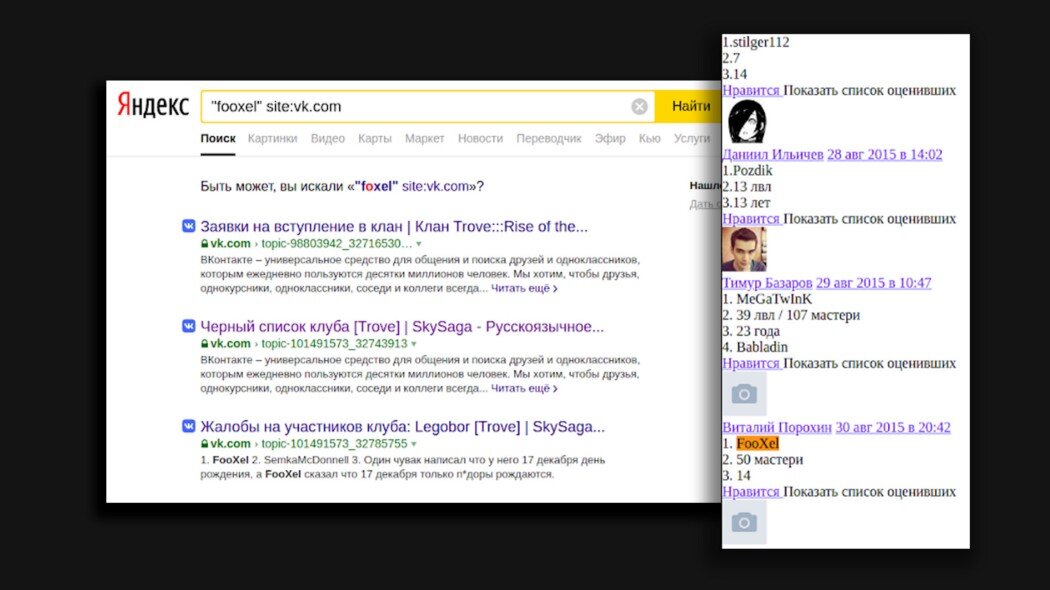Image resolution: width=1050 pixels, height=590 pixels.
Task: Open the Кью tab
Action: coord(650,139)
